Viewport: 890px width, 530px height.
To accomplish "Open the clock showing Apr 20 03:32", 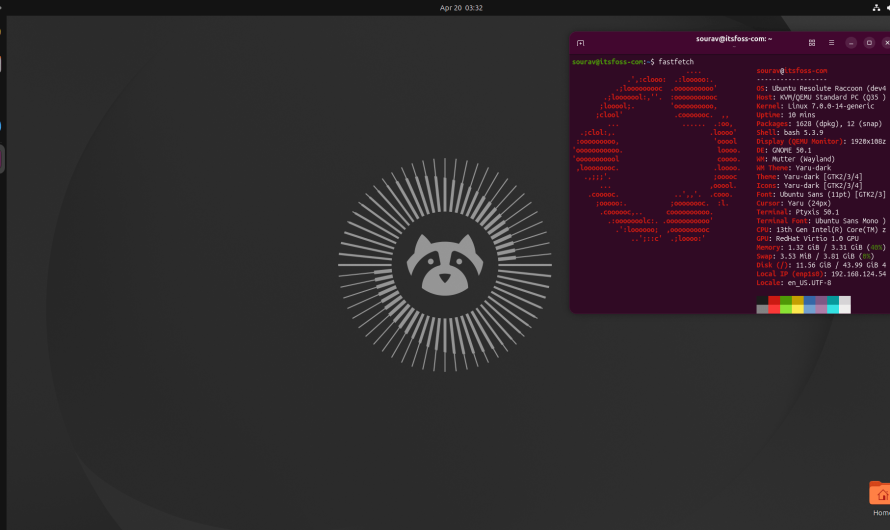I will point(461,7).
